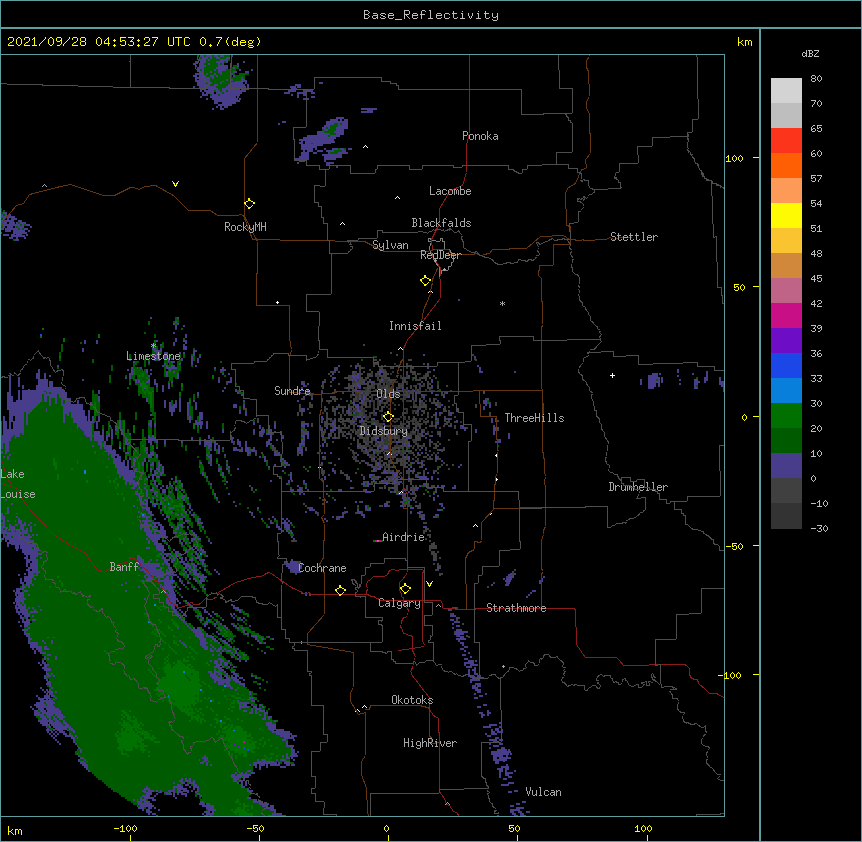The height and width of the screenshot is (842, 862).
Task: Click the Cochrane label
Action: [322, 568]
